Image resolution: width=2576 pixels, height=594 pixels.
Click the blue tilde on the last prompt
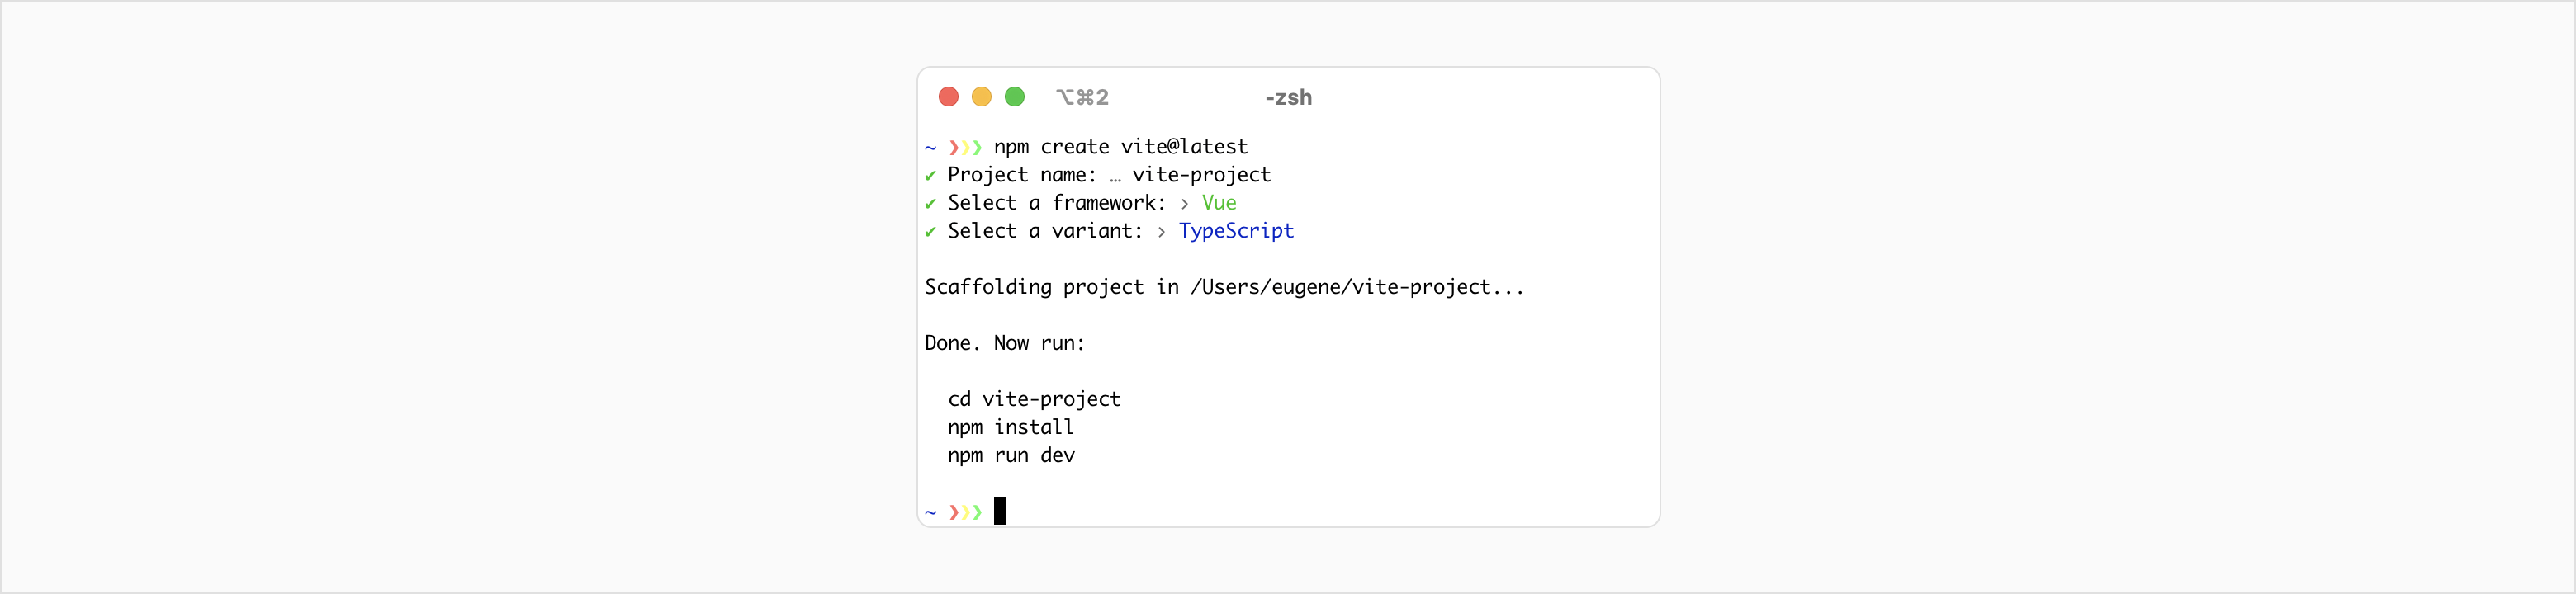click(930, 512)
